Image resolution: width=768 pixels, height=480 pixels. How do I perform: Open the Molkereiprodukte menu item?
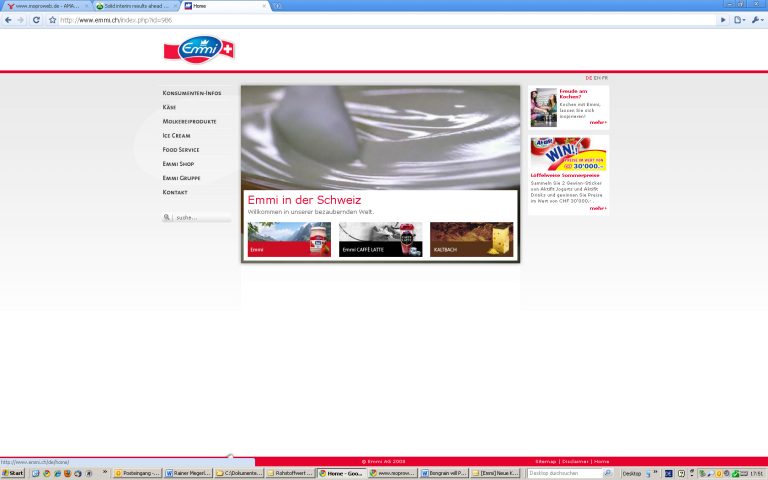[190, 121]
